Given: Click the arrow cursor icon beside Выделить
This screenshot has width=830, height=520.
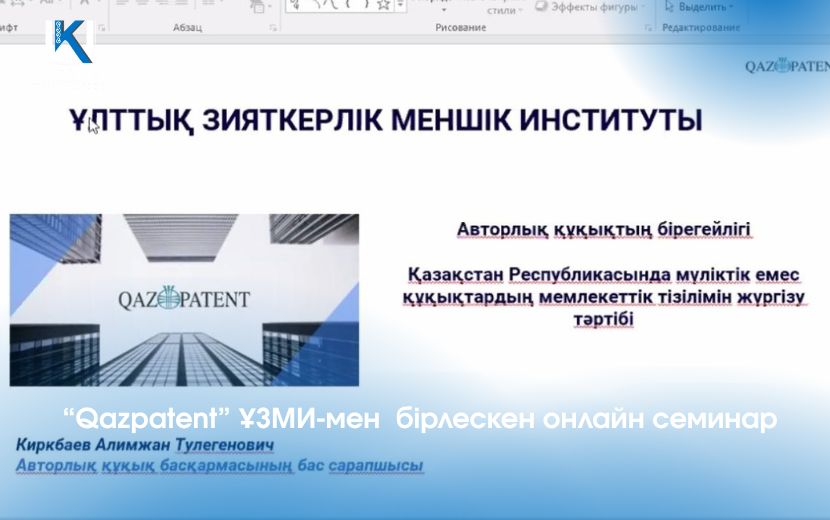Looking at the screenshot, I should click(x=670, y=6).
